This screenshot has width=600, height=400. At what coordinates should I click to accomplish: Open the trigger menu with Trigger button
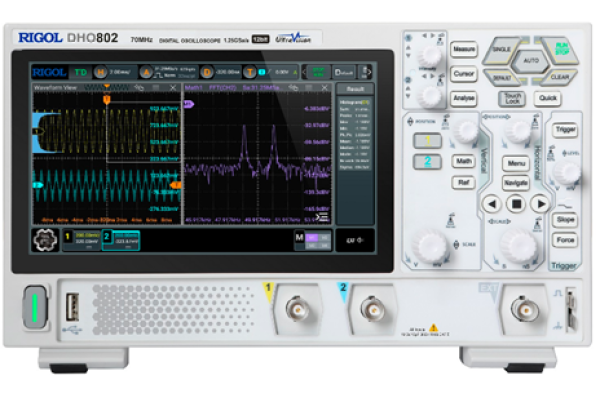tap(564, 129)
